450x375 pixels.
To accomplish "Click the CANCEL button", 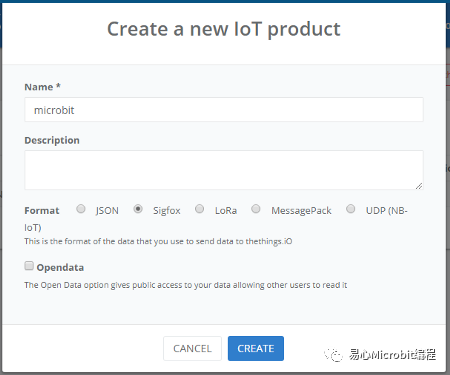I will pos(192,348).
